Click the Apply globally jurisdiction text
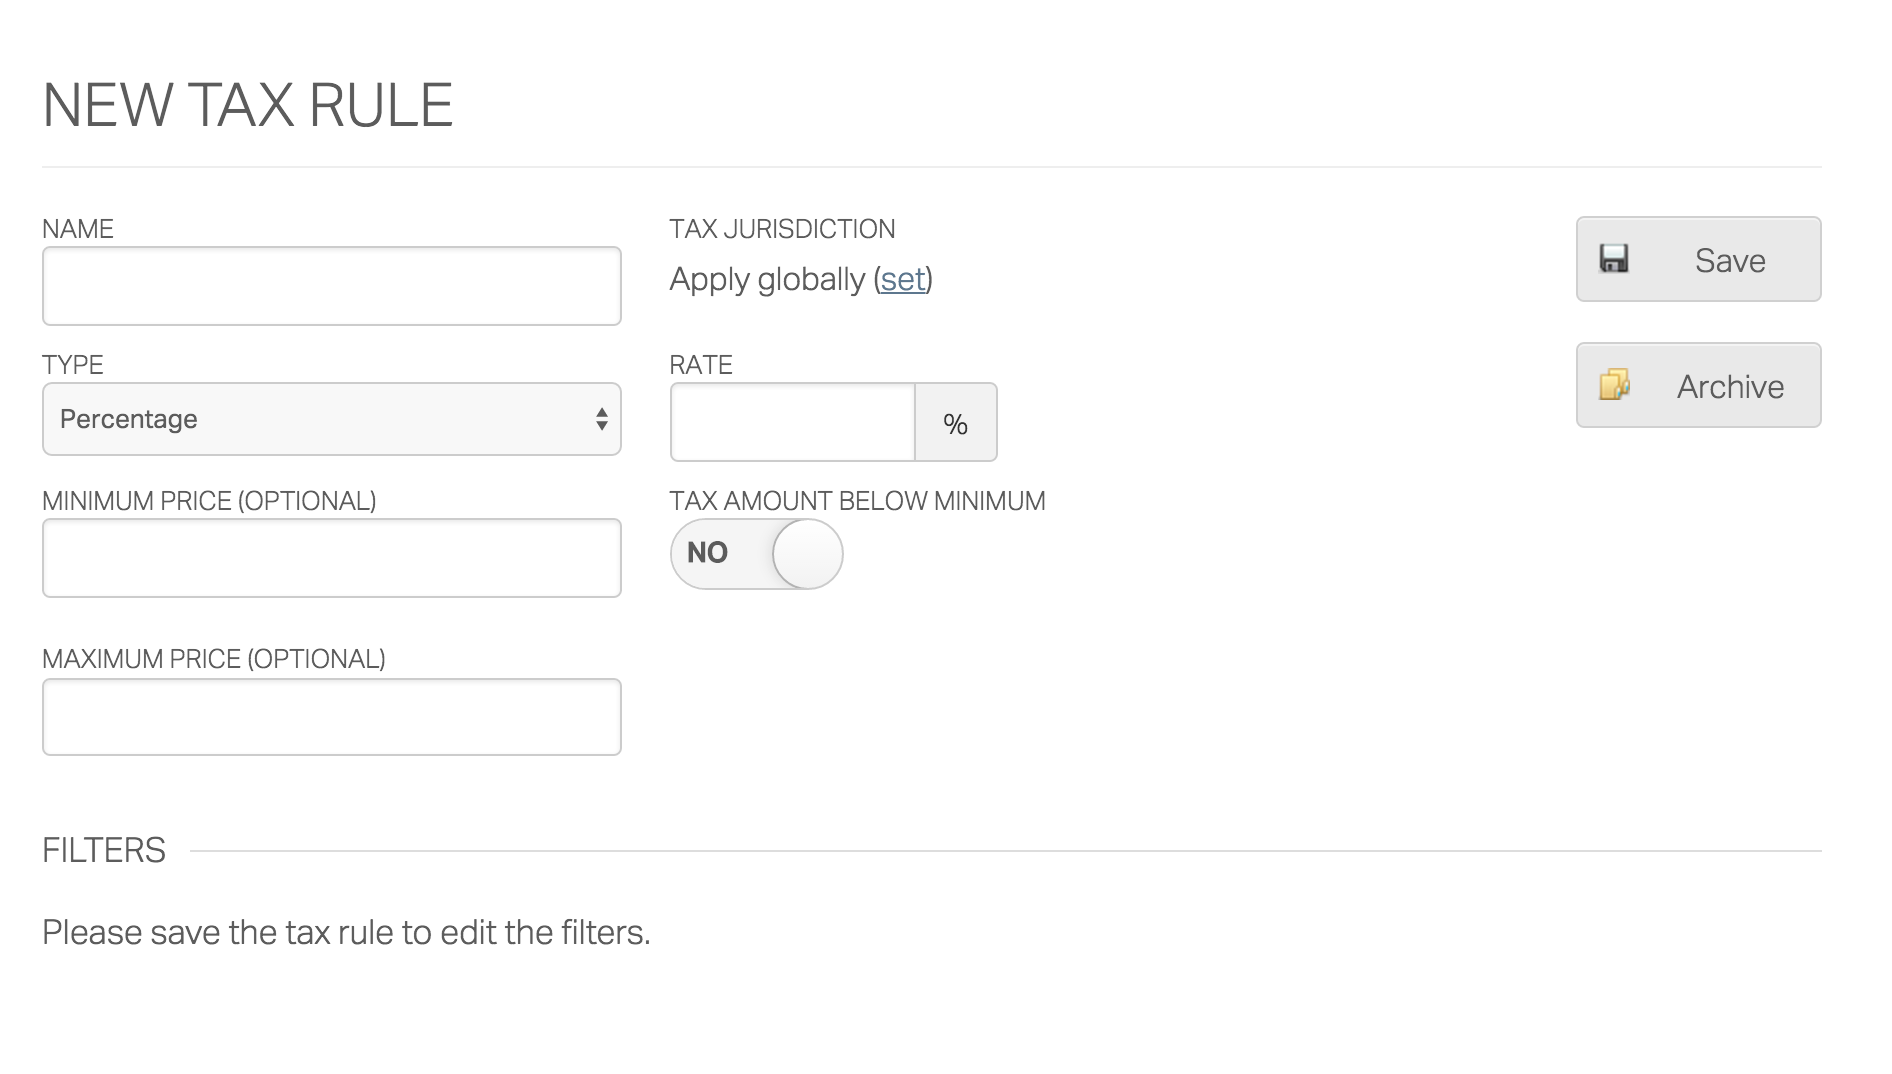 click(x=765, y=280)
